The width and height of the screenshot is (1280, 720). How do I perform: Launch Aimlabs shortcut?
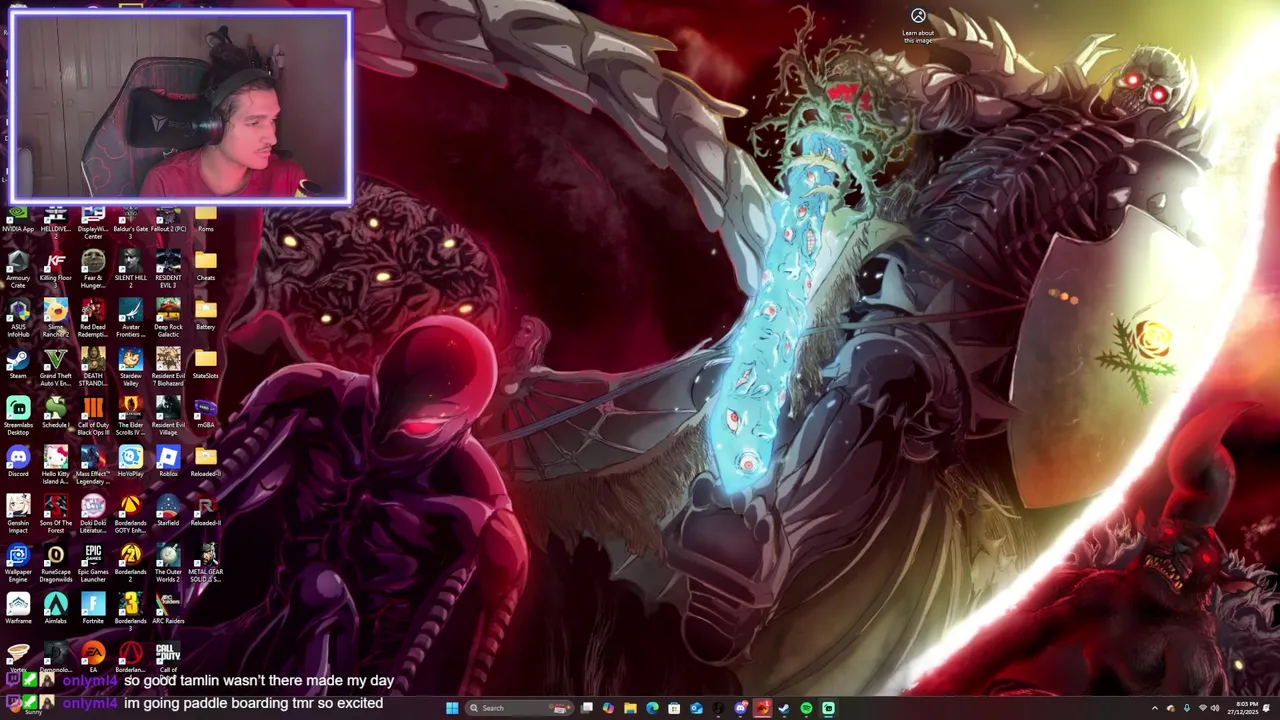(x=55, y=609)
